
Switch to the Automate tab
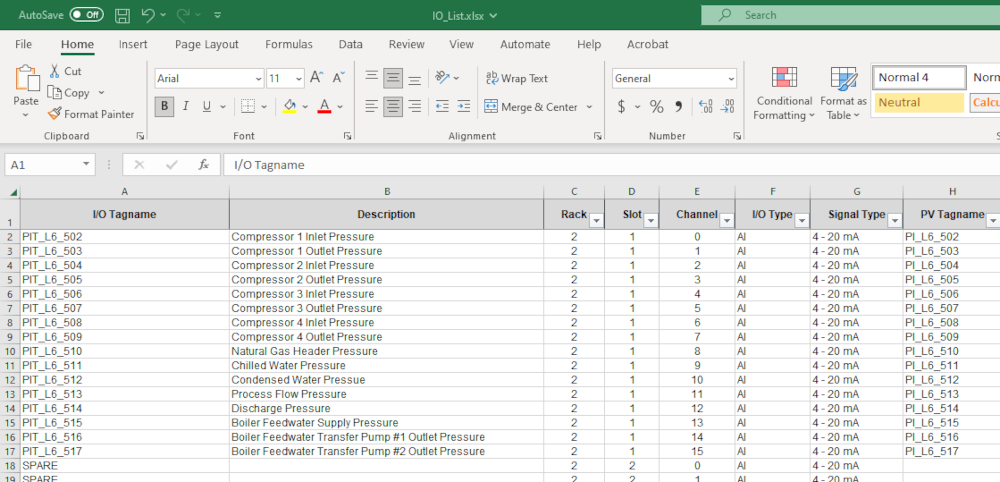coord(525,44)
